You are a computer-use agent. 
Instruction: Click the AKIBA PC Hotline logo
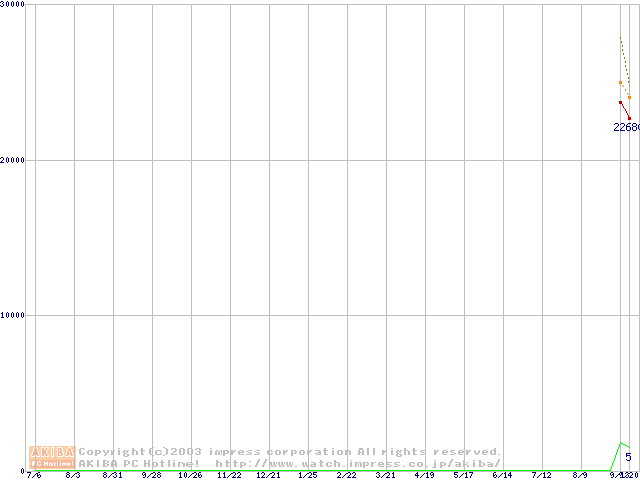pos(52,457)
